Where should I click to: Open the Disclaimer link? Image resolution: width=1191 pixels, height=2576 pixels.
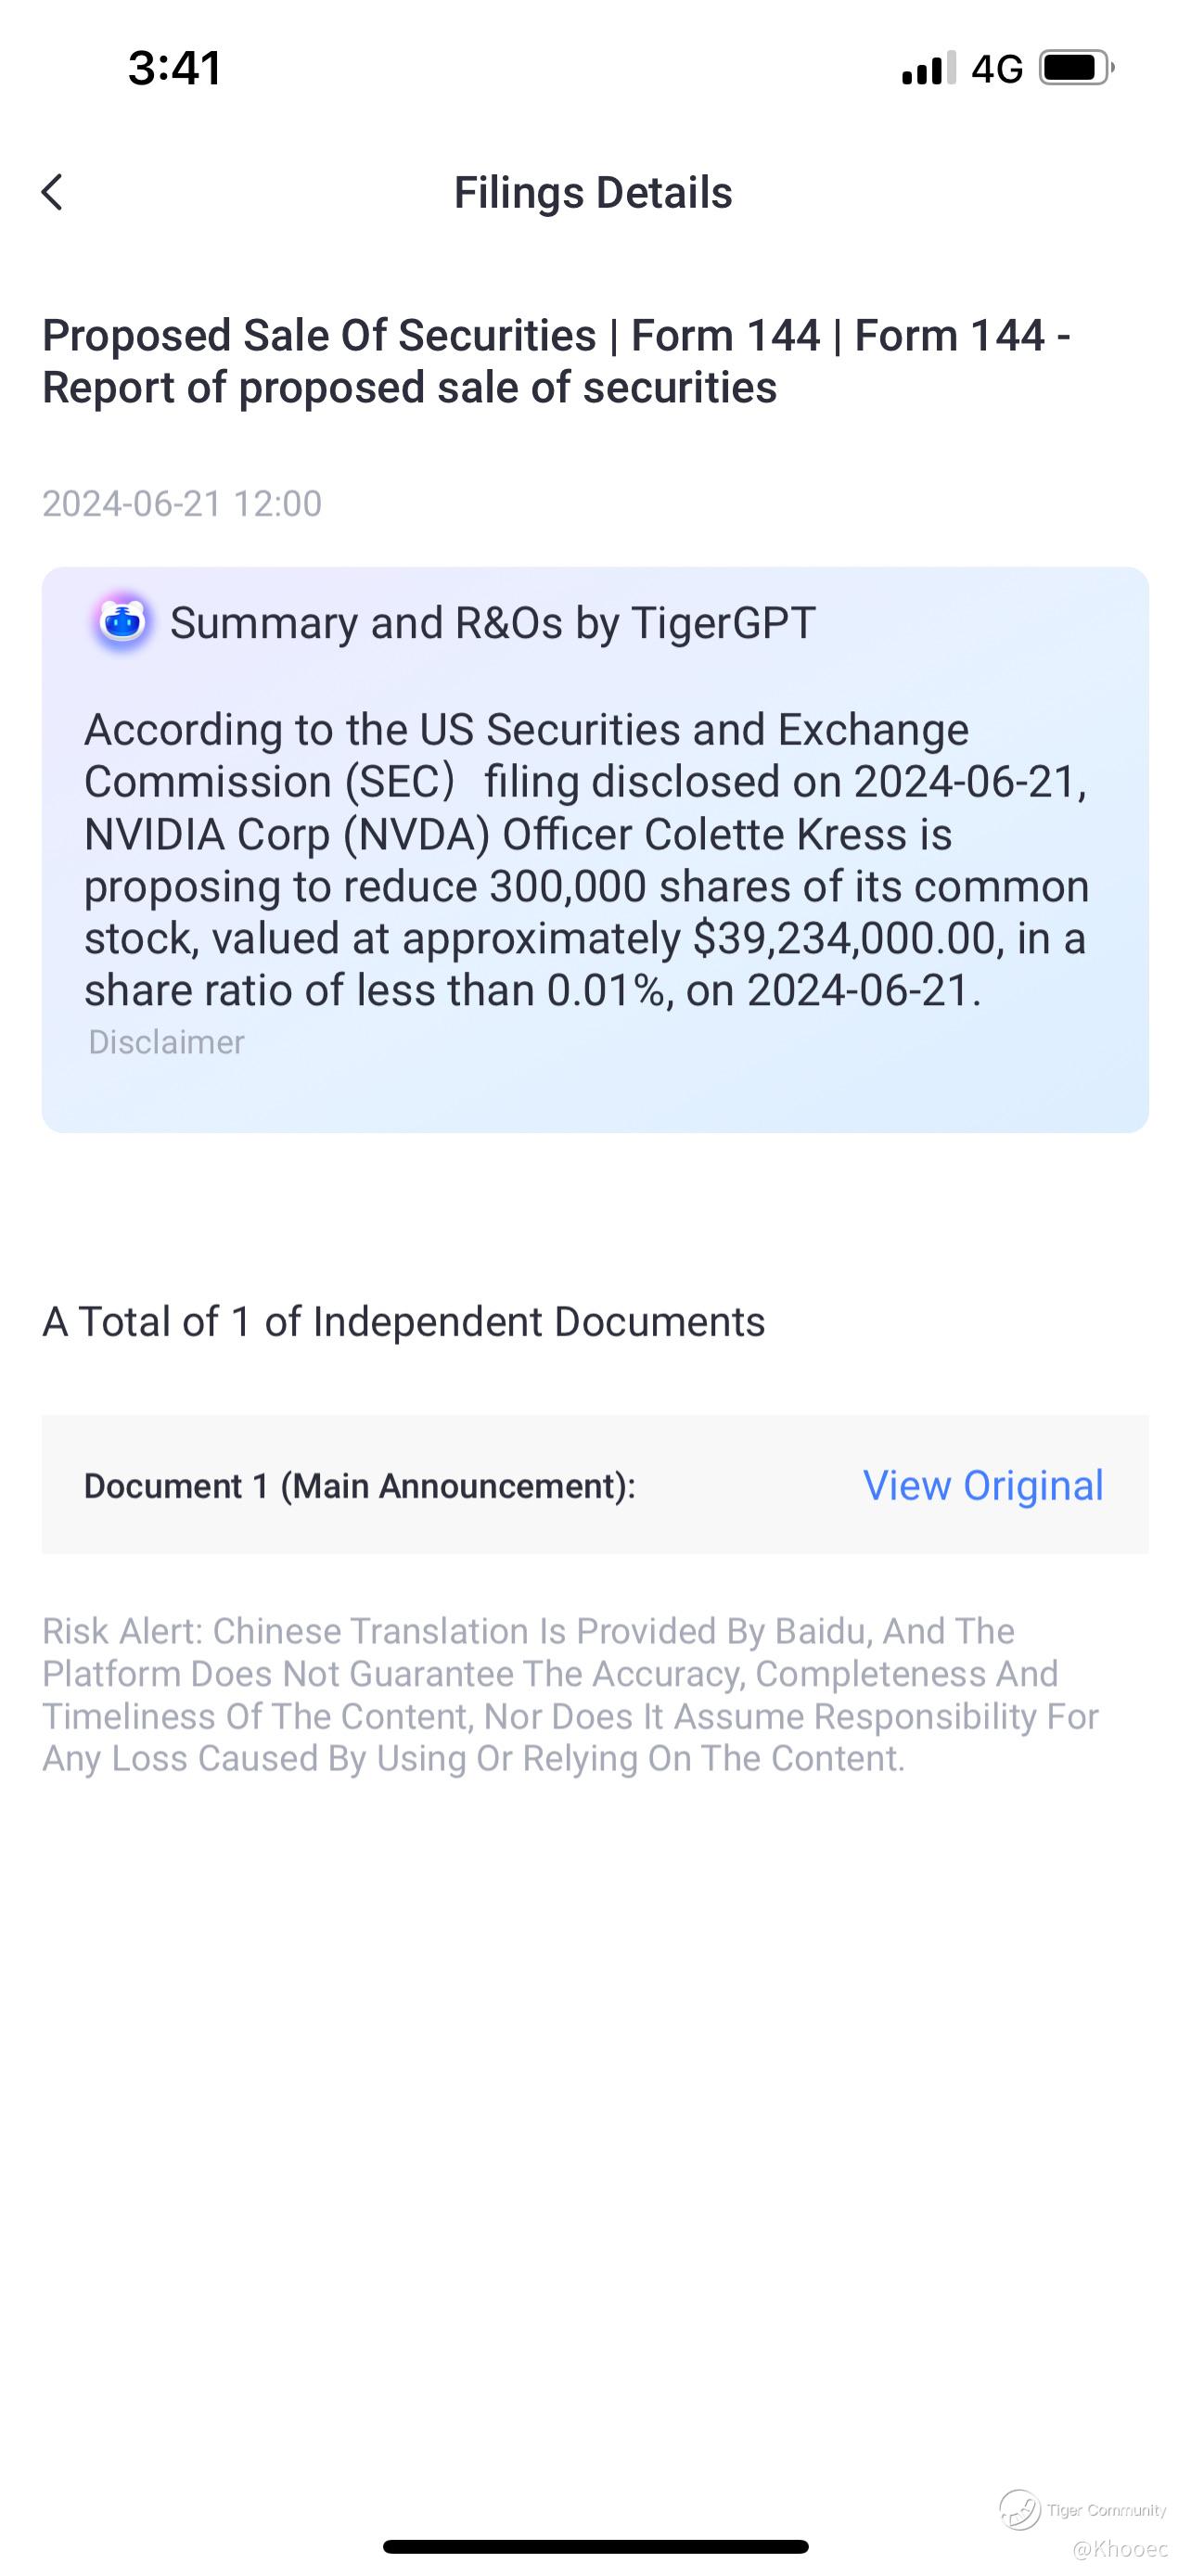pyautogui.click(x=166, y=1042)
